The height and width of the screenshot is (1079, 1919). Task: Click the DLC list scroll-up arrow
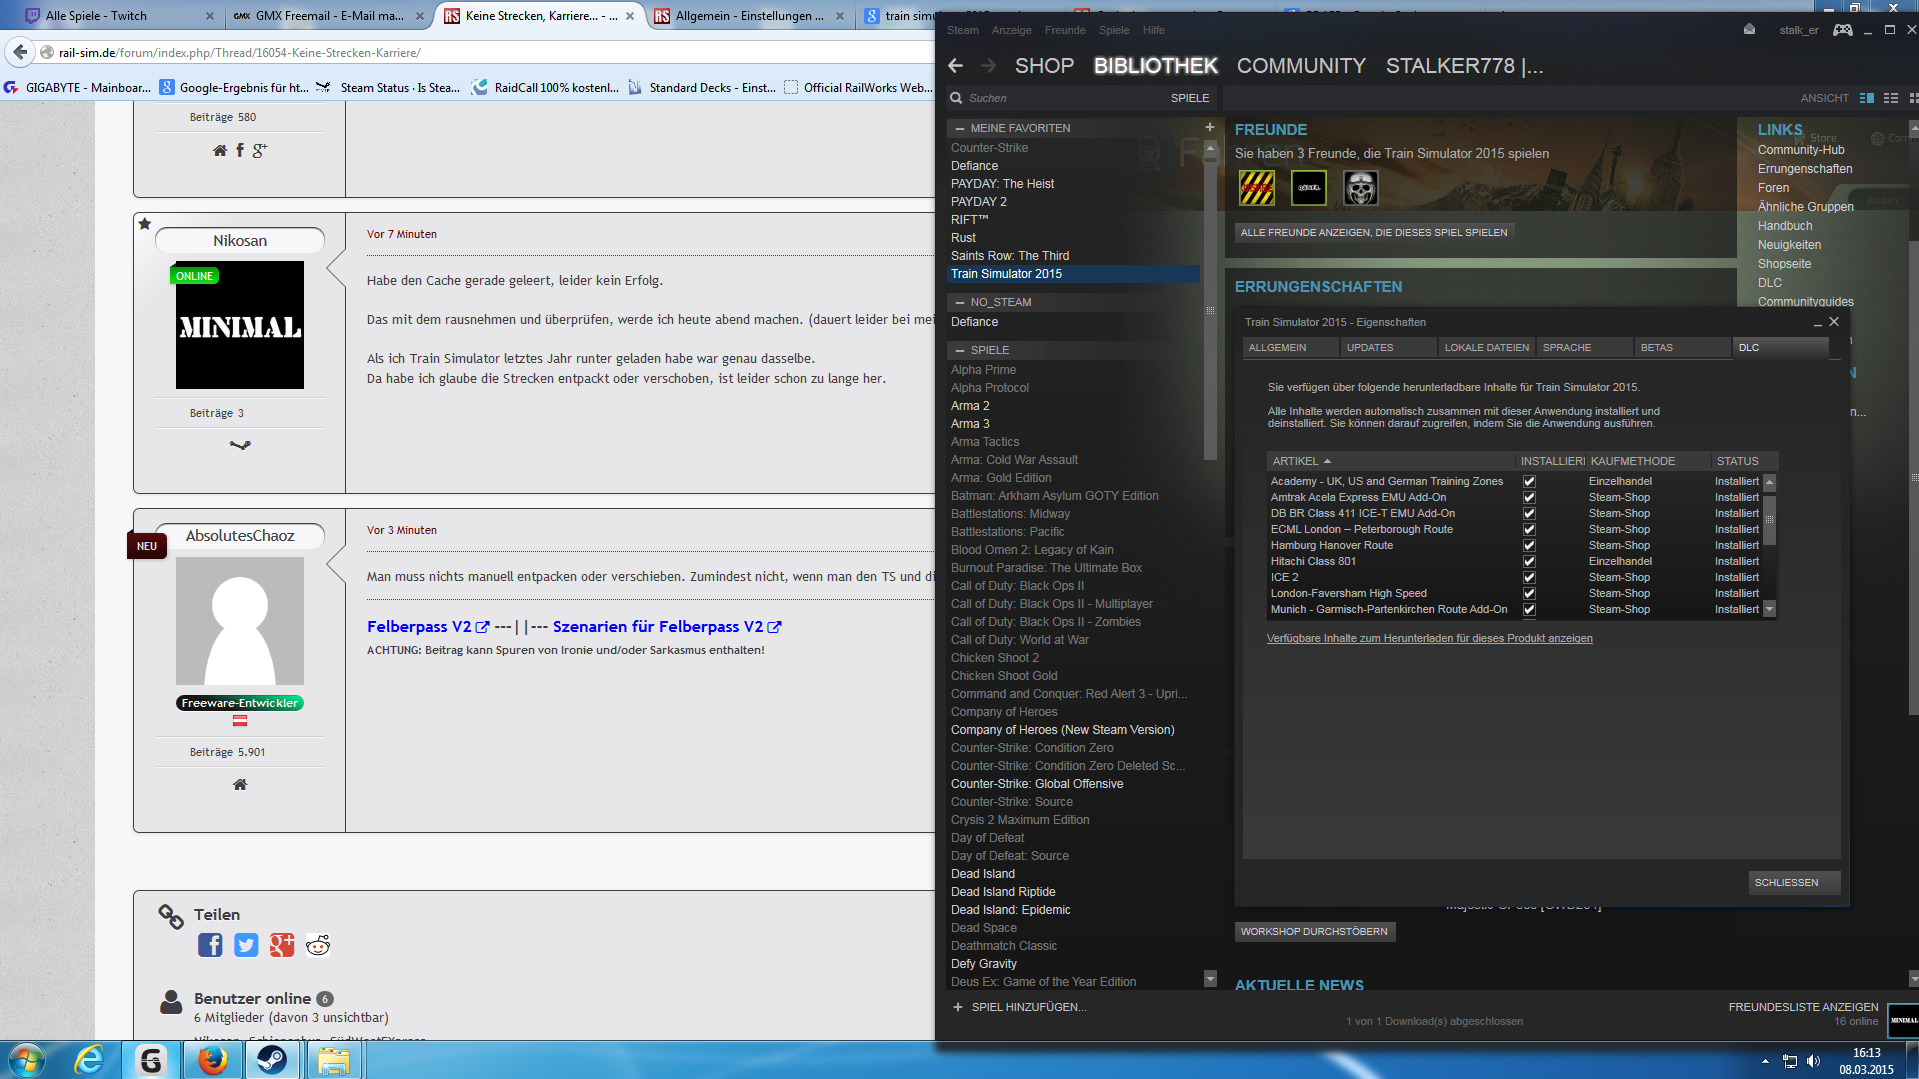coord(1769,482)
